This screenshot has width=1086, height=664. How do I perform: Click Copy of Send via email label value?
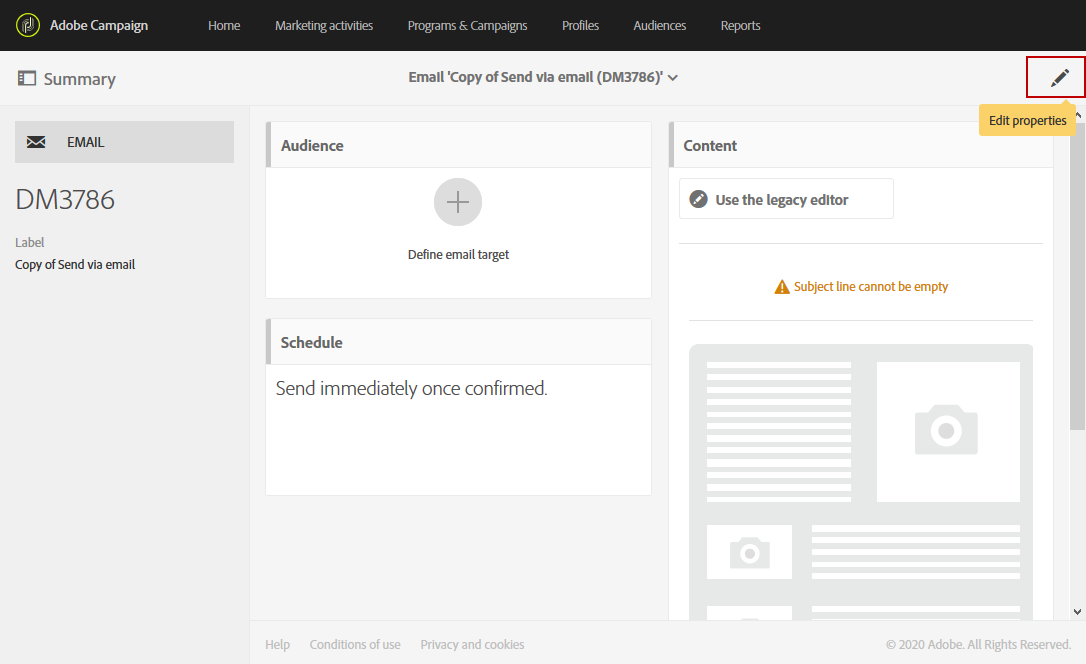point(75,264)
